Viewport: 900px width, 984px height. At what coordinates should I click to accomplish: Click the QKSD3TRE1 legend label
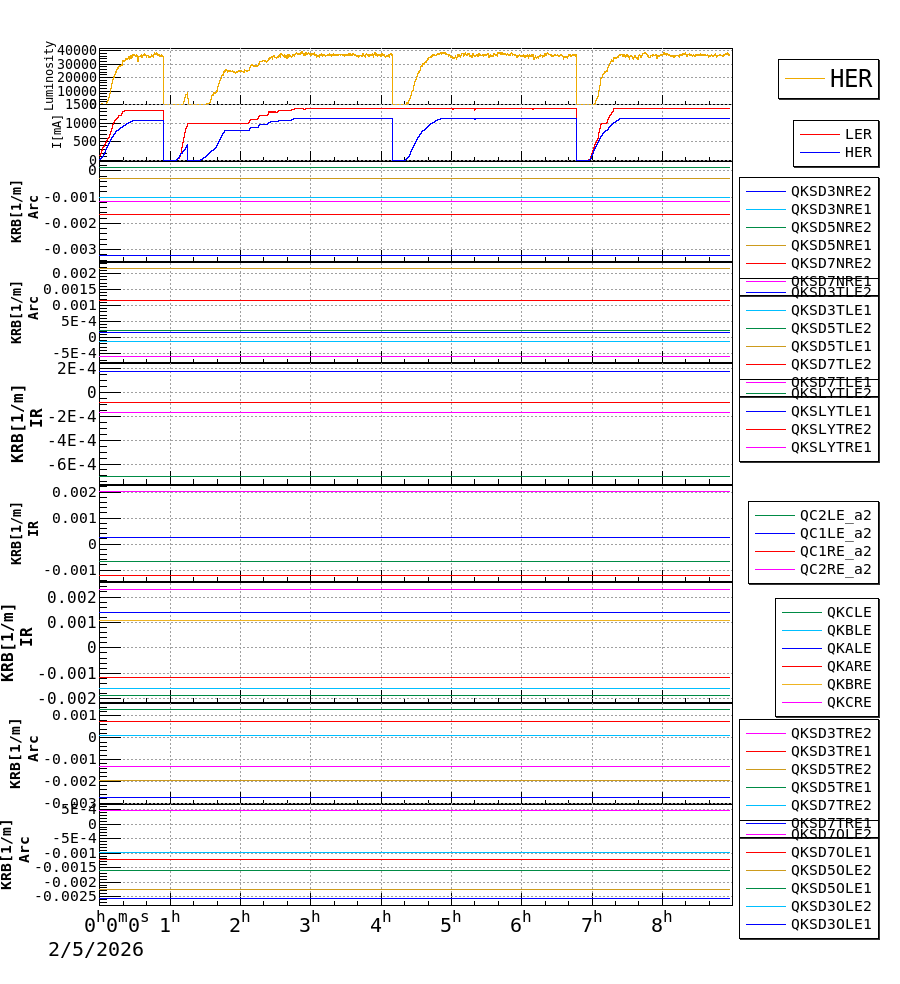click(831, 752)
